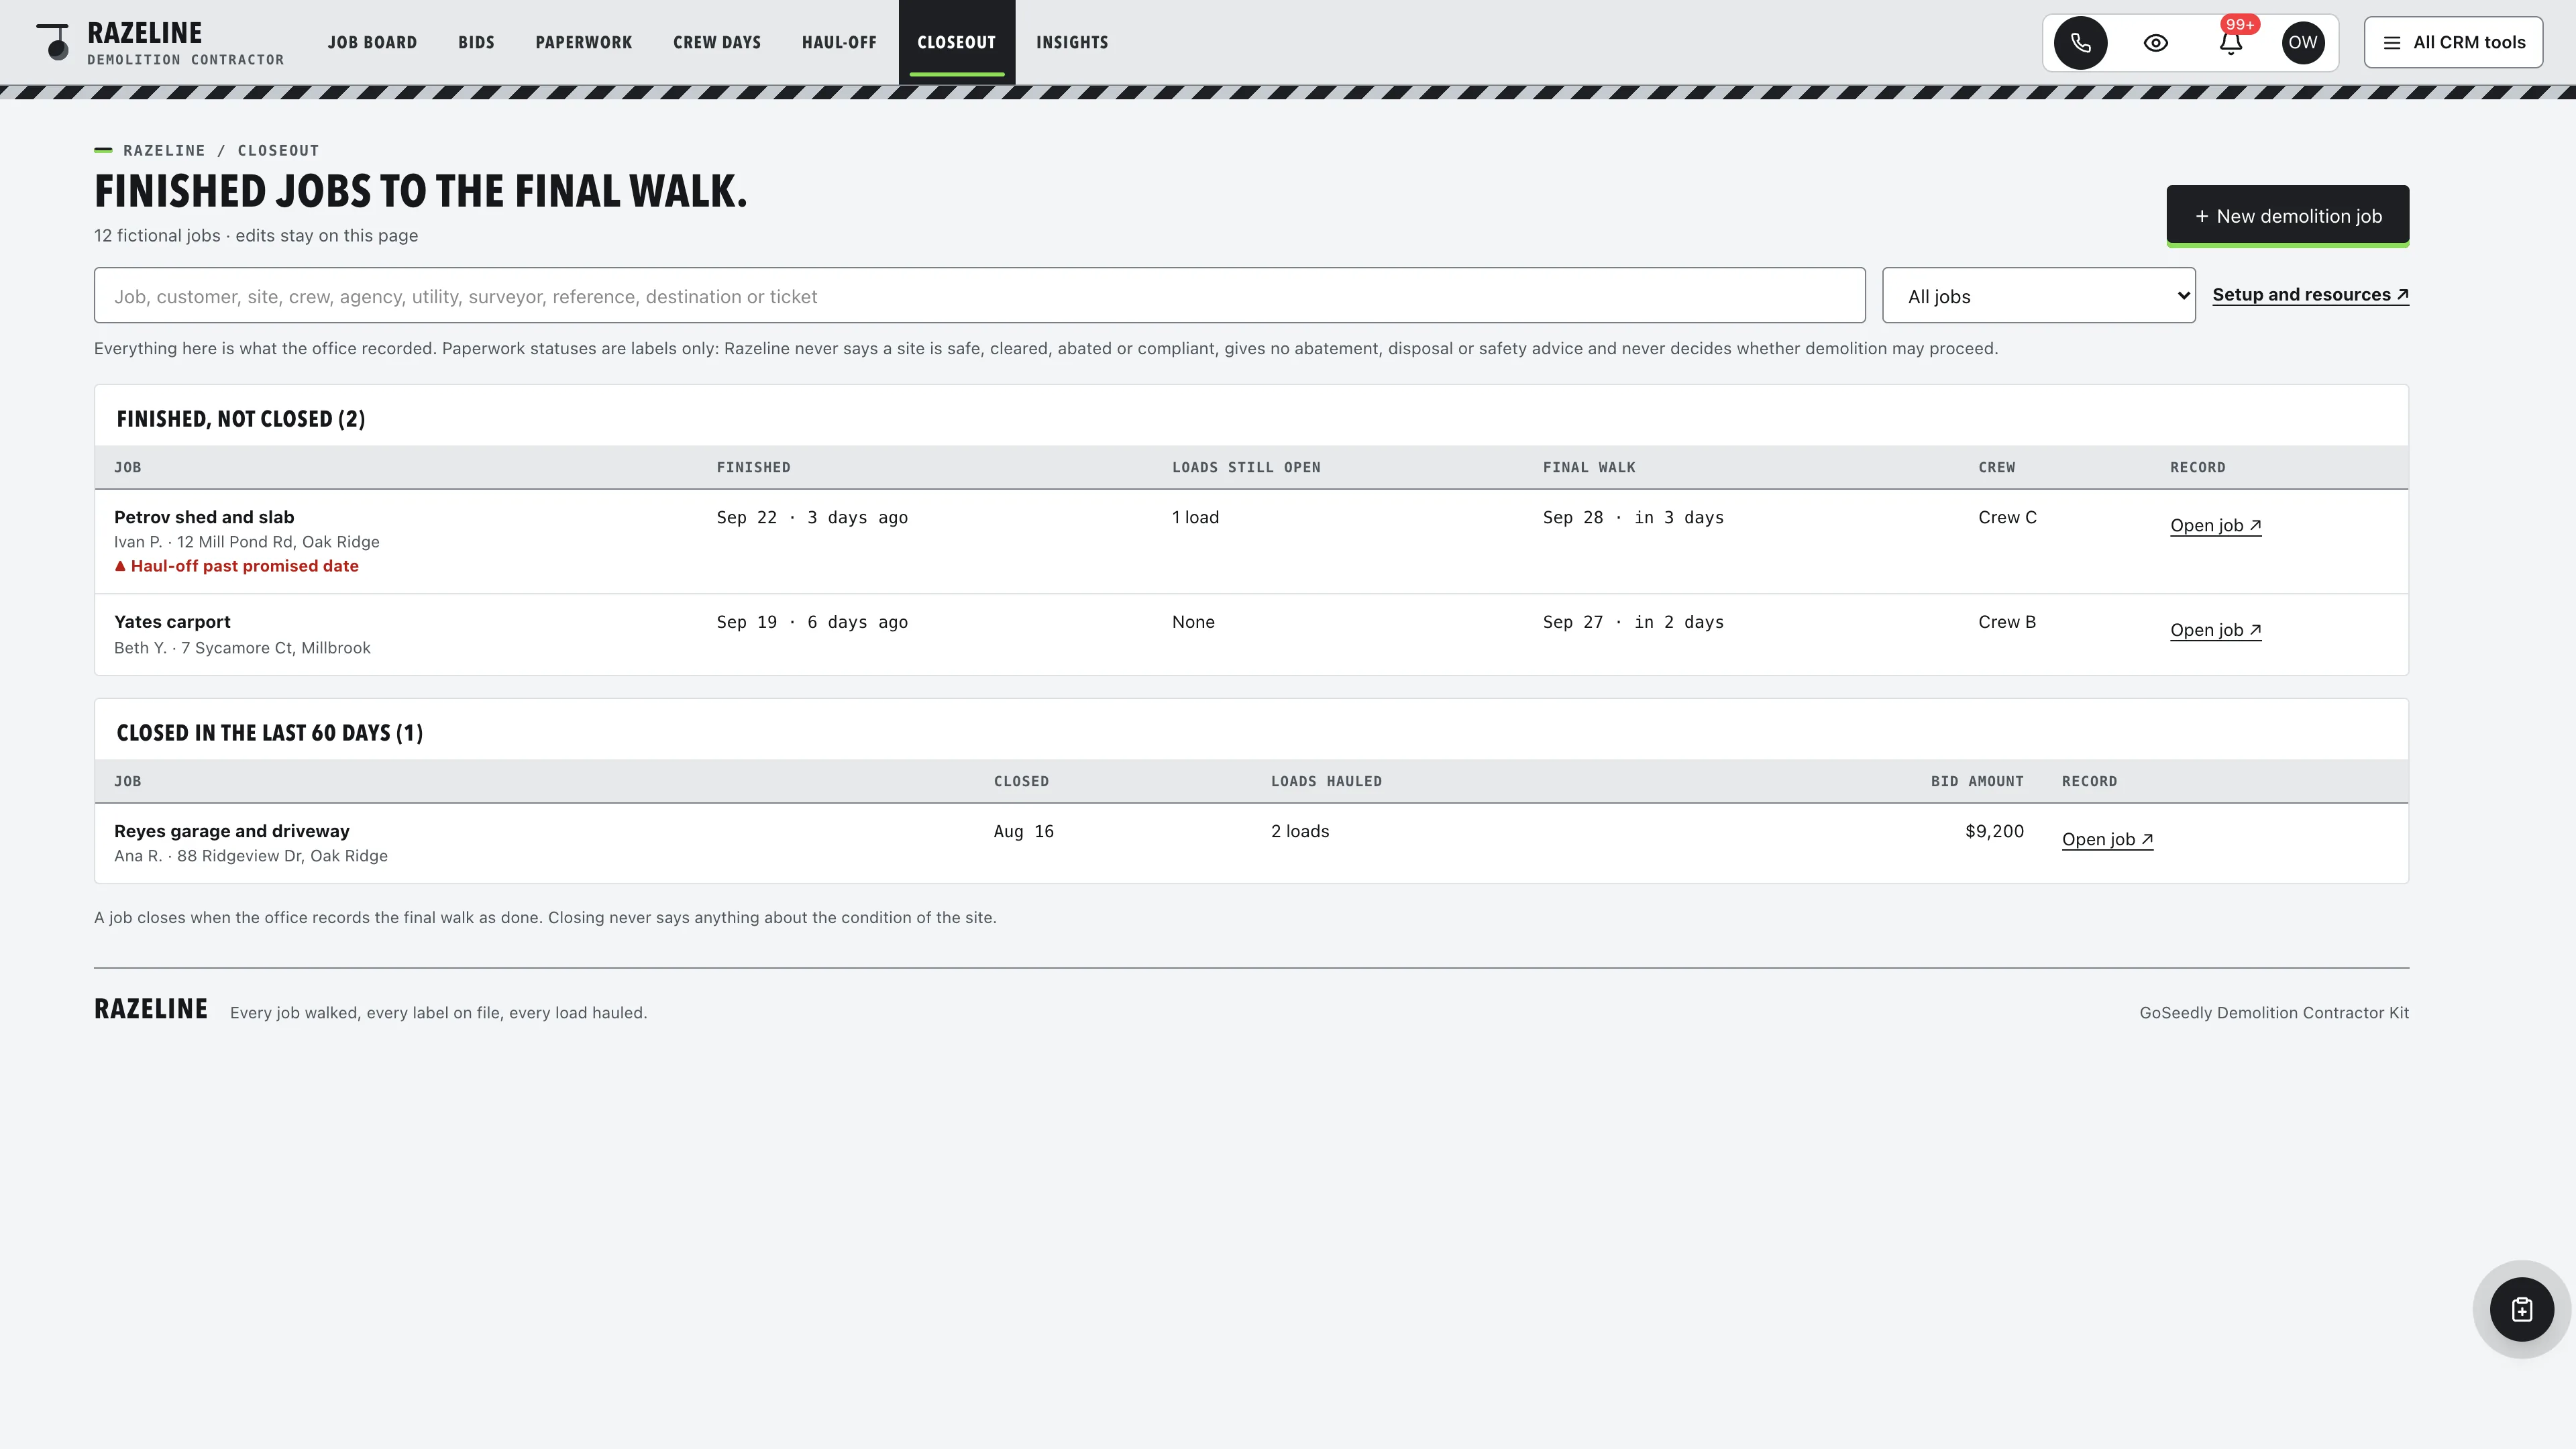Click the 2 loads cell
The height and width of the screenshot is (1449, 2576).
click(1300, 831)
